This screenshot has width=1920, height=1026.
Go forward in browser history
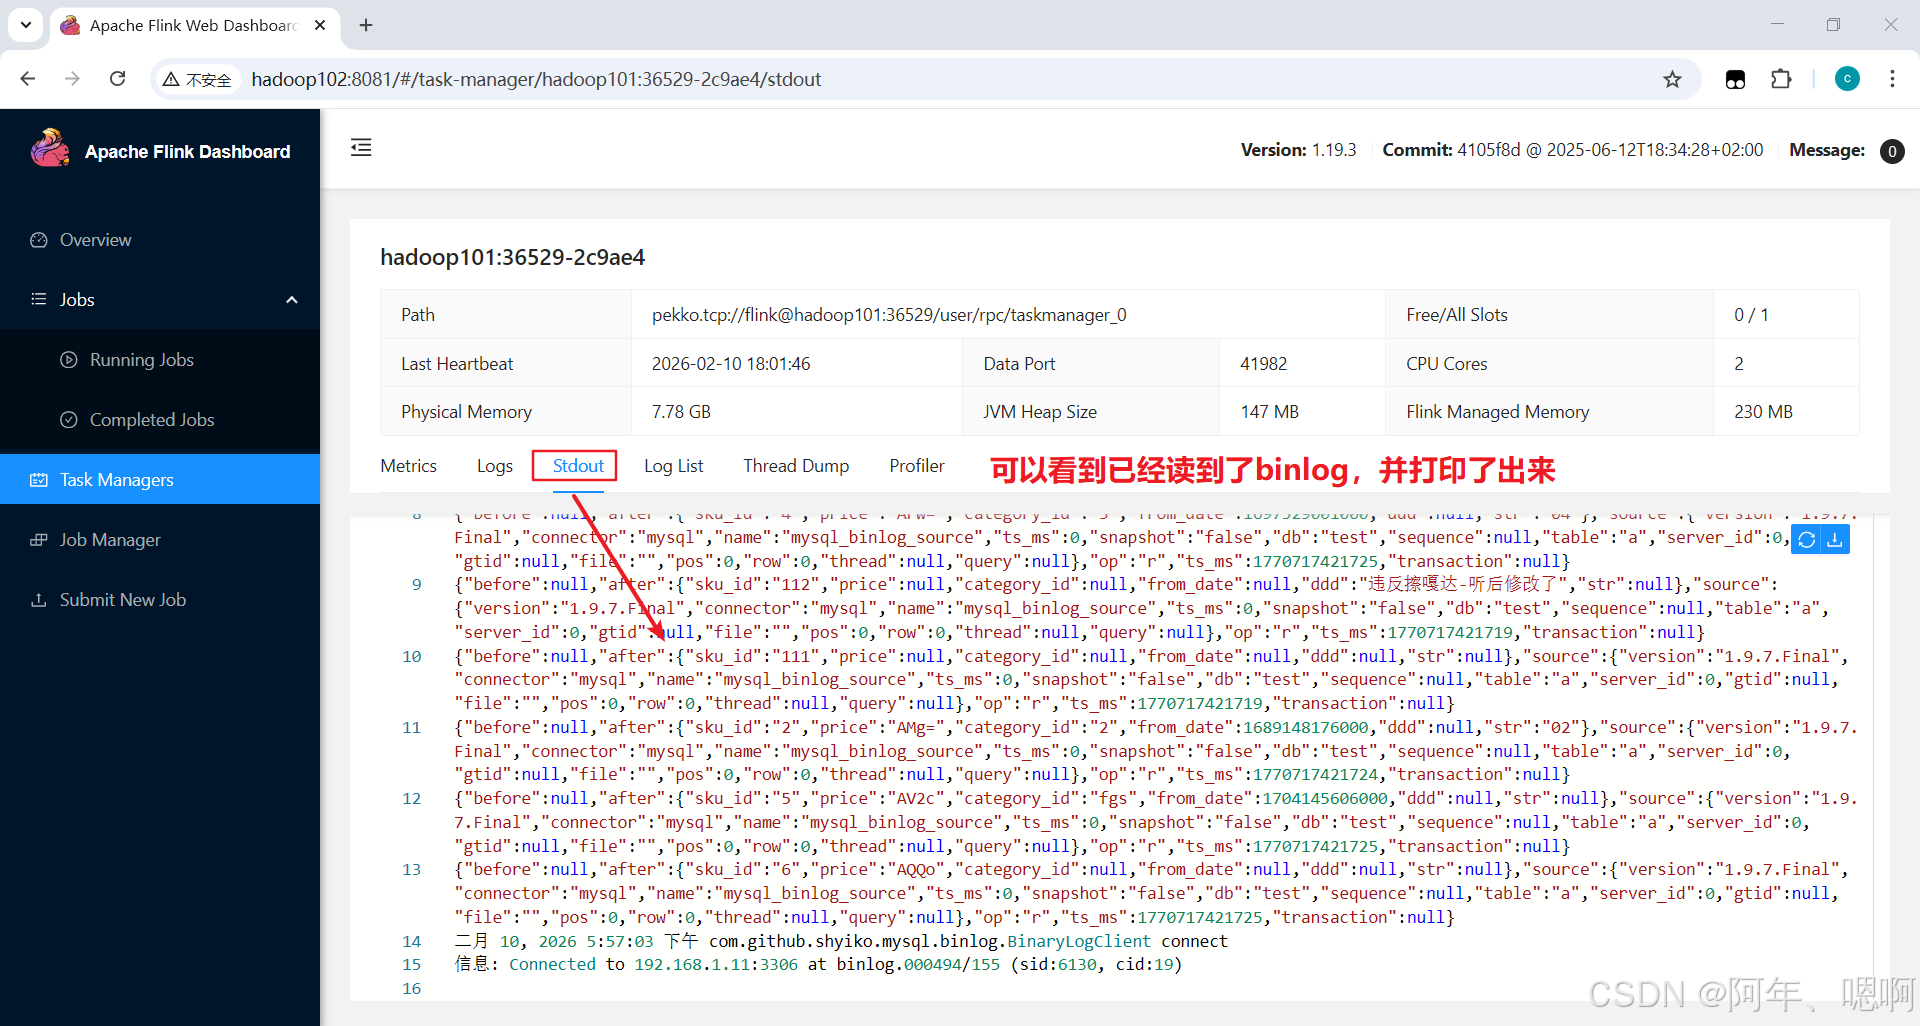(72, 79)
